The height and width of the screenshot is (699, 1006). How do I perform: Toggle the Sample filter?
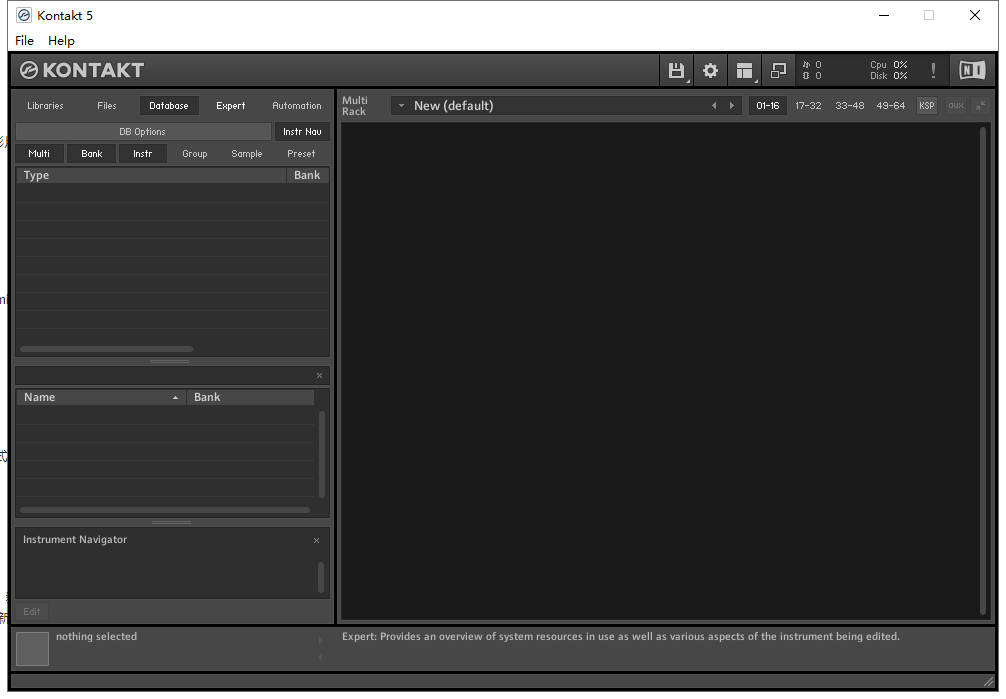[x=247, y=154]
